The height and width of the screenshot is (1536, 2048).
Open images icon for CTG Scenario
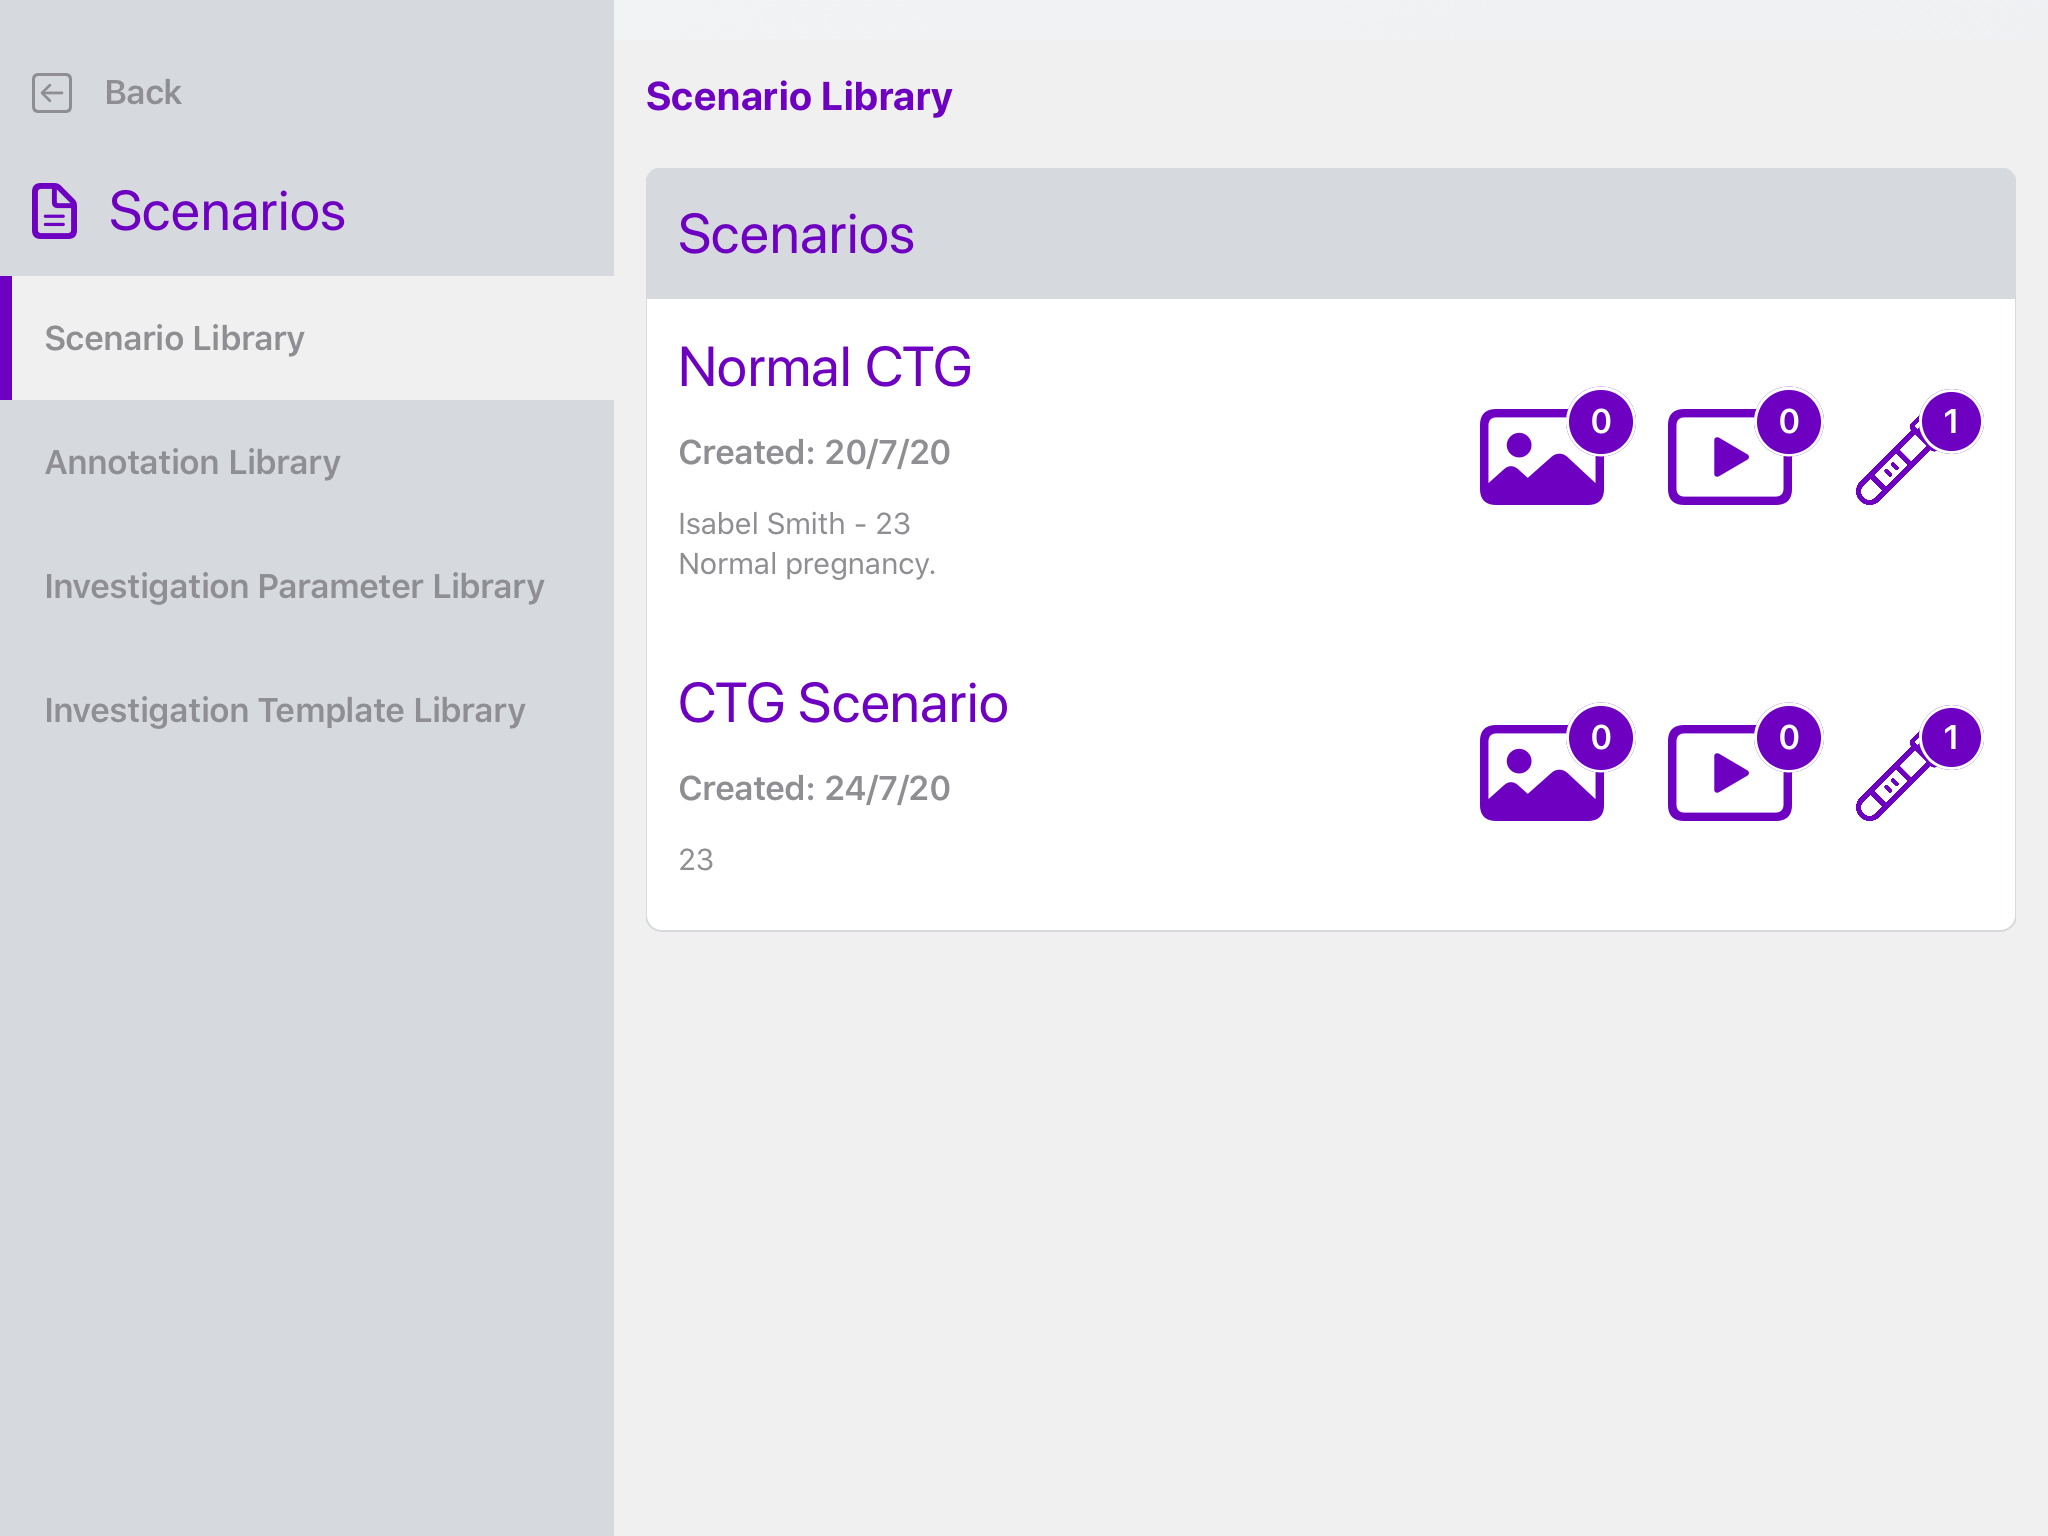coord(1541,773)
